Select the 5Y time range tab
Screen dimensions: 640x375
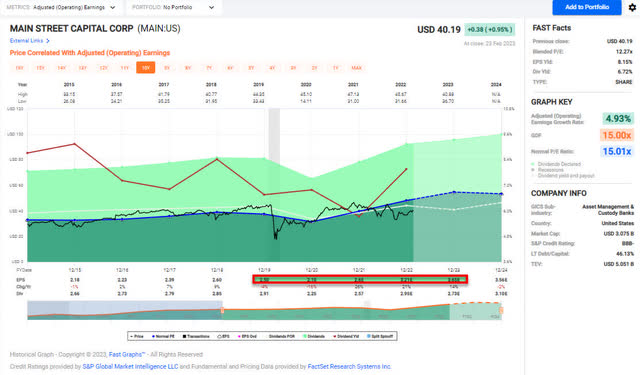(x=251, y=68)
